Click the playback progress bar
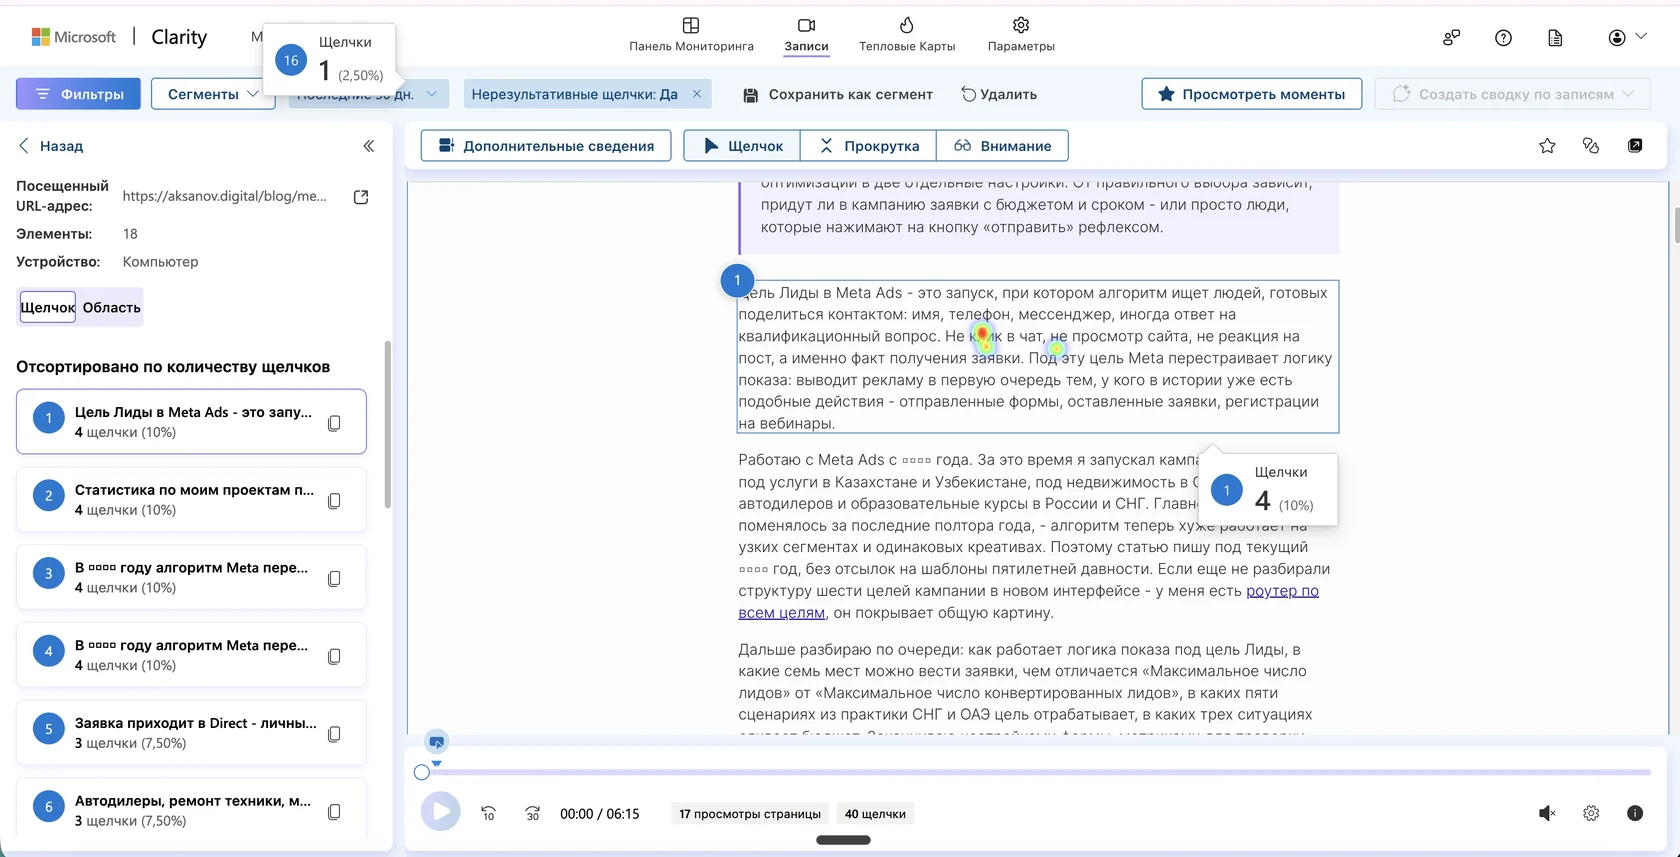 point(1036,772)
